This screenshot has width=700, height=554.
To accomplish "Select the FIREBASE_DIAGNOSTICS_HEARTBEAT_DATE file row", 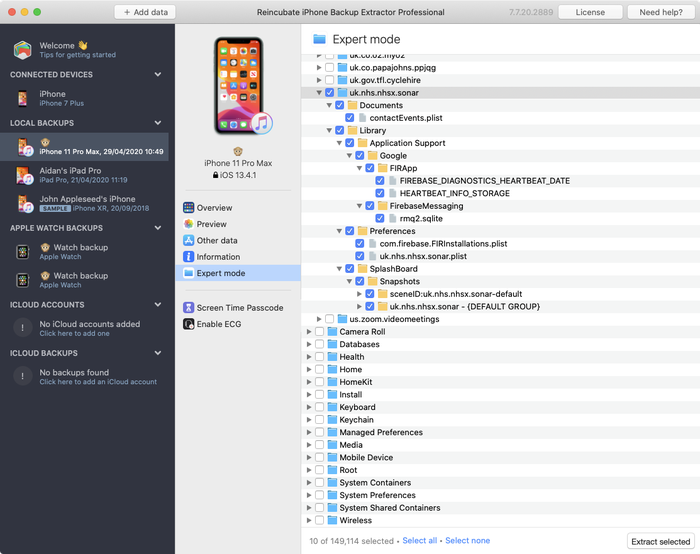I will pos(500,181).
